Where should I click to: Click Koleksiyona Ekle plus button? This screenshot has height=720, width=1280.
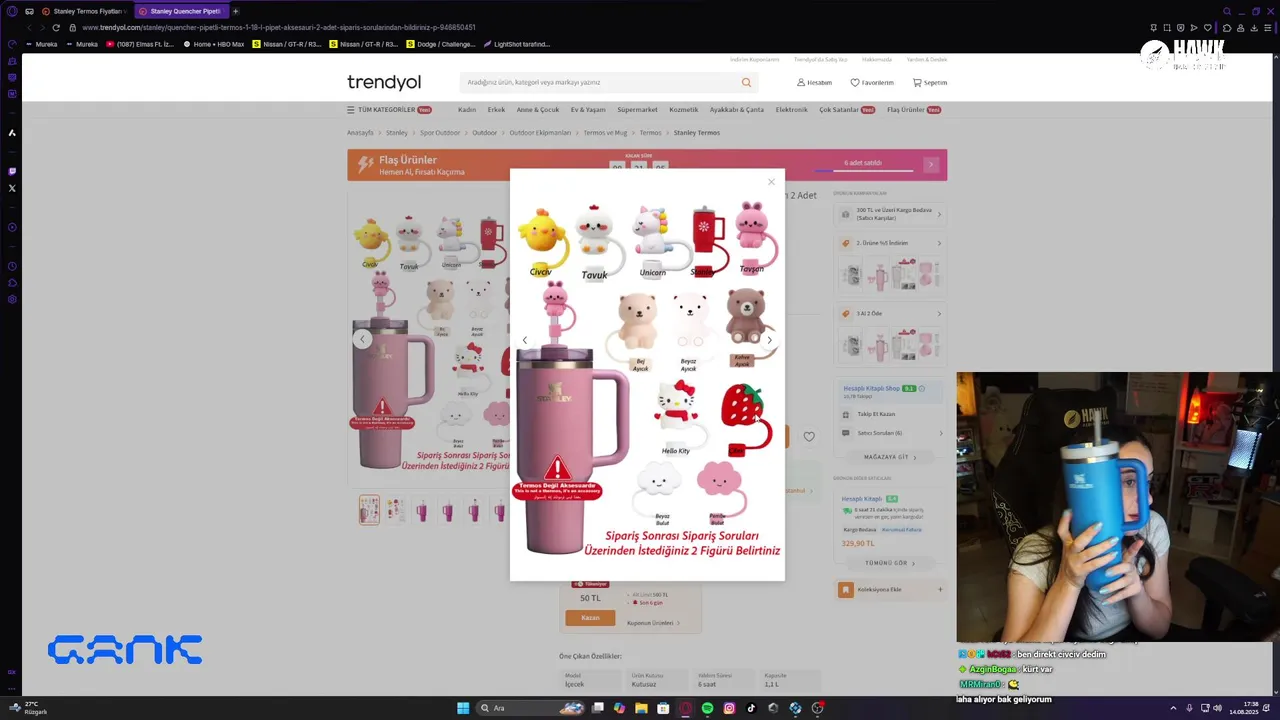940,590
